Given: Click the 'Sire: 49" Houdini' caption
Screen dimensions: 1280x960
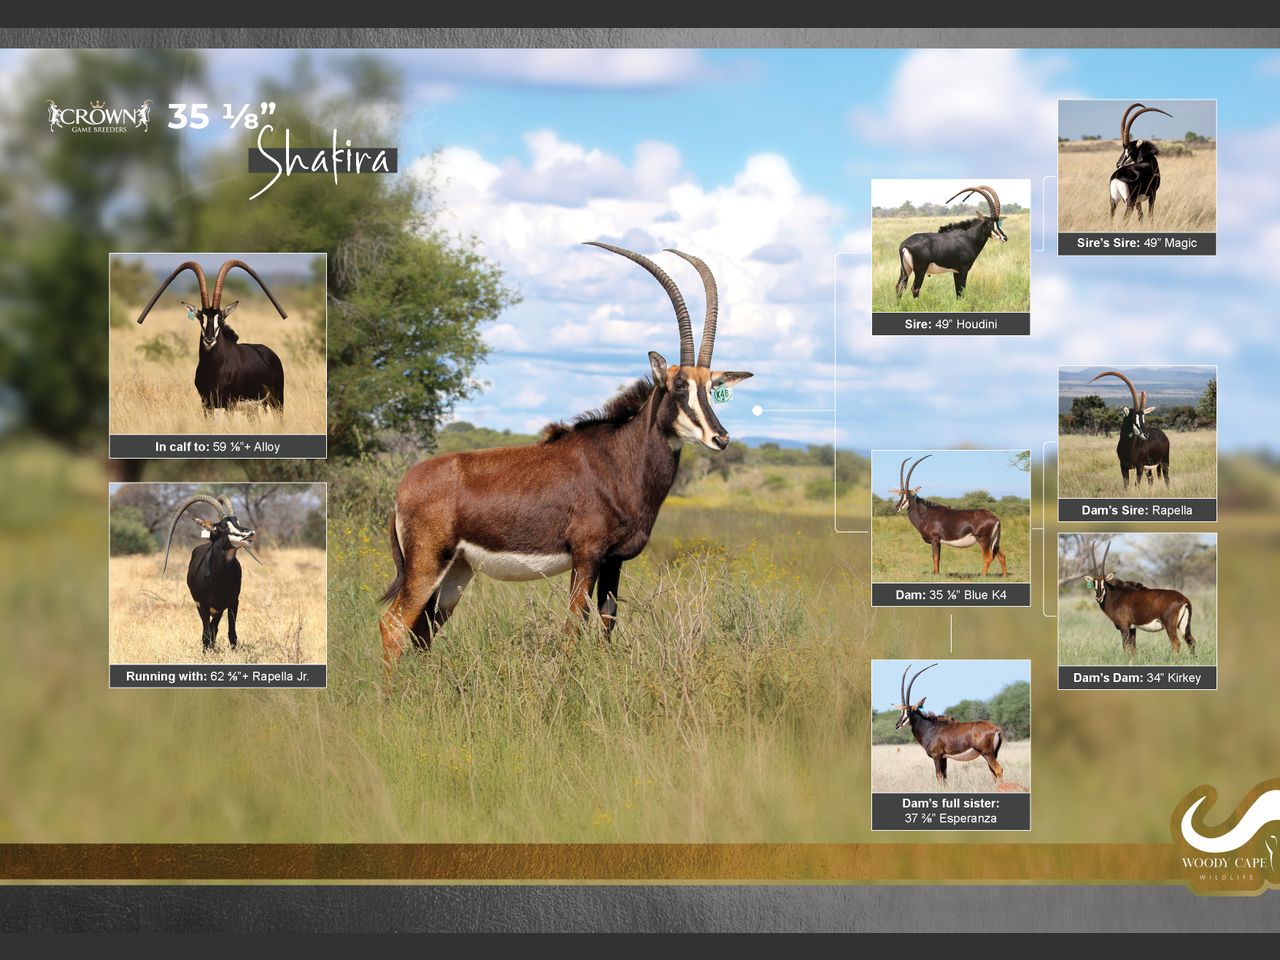Looking at the screenshot, I should [x=950, y=324].
